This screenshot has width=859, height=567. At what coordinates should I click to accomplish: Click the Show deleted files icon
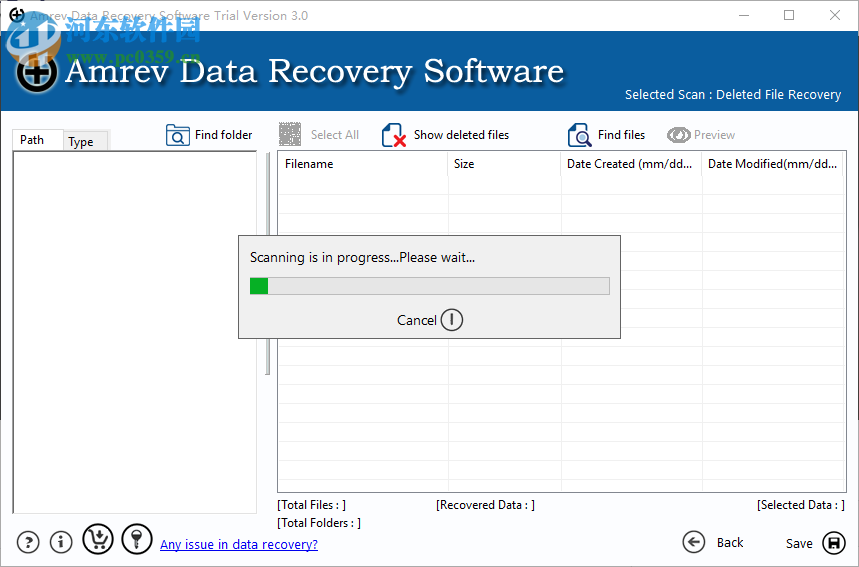coord(394,135)
